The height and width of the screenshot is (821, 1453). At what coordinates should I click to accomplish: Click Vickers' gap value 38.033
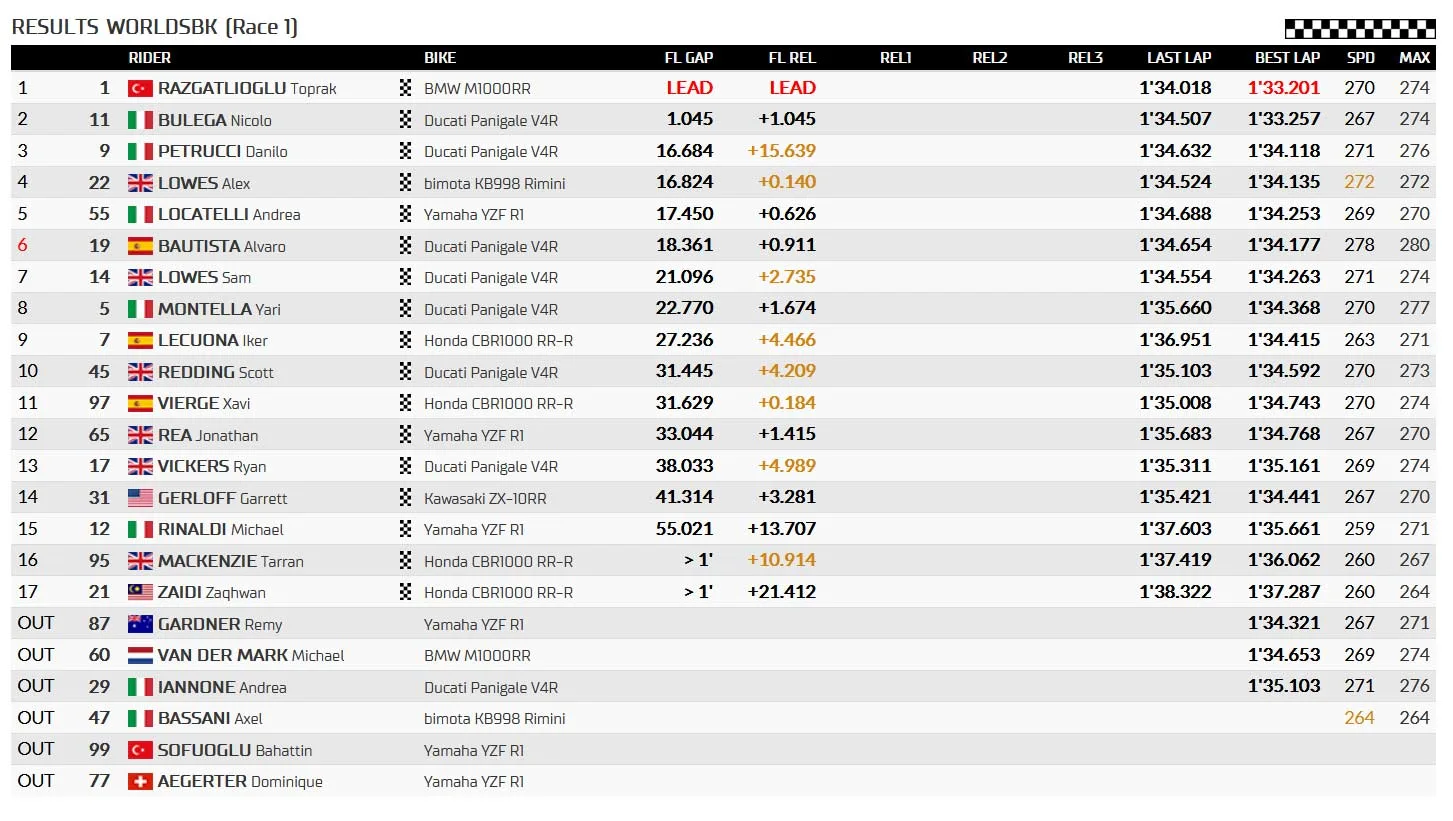coord(685,466)
